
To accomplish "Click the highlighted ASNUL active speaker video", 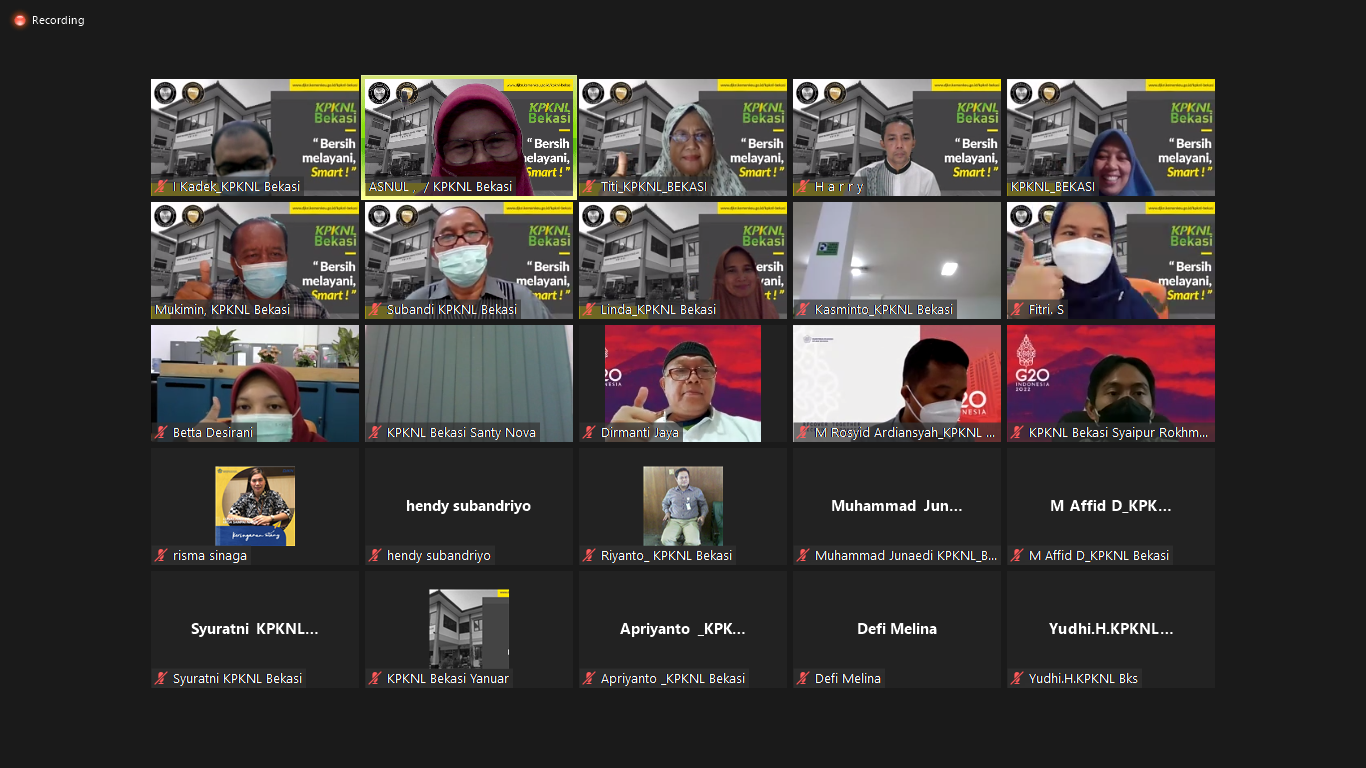I will 469,135.
